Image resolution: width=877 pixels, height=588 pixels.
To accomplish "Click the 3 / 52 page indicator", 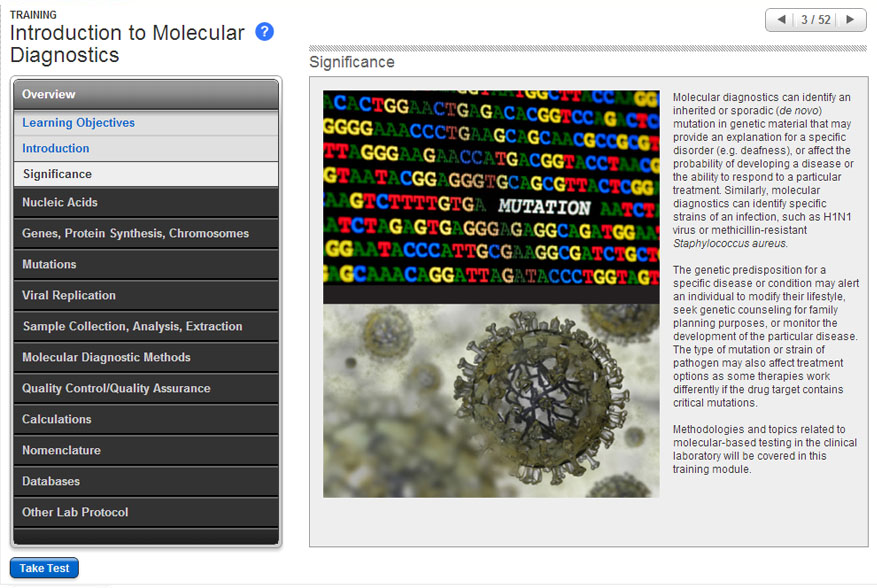I will coord(815,20).
